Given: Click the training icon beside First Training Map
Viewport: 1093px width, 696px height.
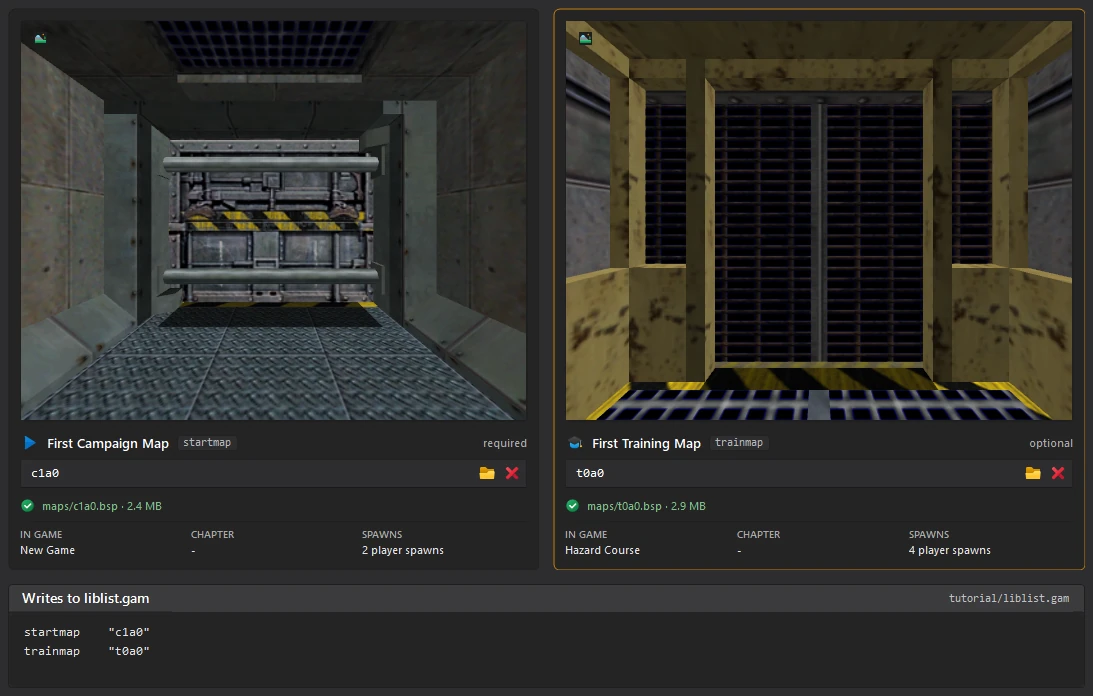Looking at the screenshot, I should tap(575, 444).
